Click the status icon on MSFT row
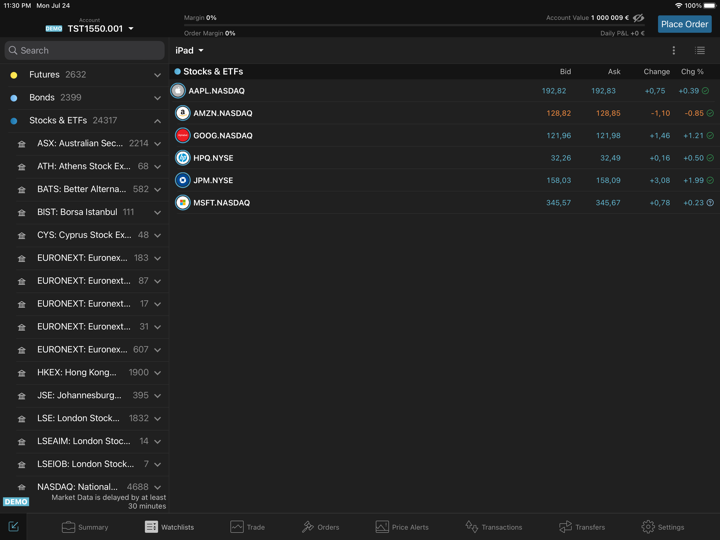 (x=710, y=203)
